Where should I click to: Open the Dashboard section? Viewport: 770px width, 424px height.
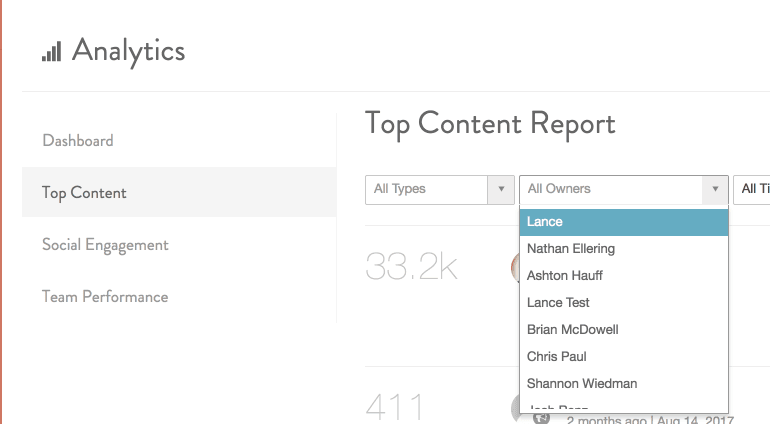coord(78,141)
